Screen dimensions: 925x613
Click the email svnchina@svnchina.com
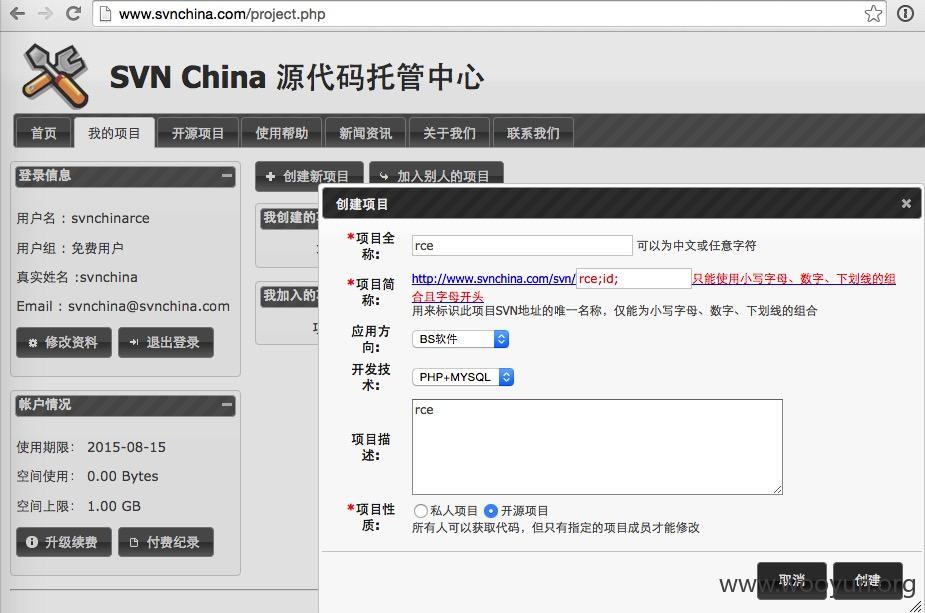coord(149,306)
